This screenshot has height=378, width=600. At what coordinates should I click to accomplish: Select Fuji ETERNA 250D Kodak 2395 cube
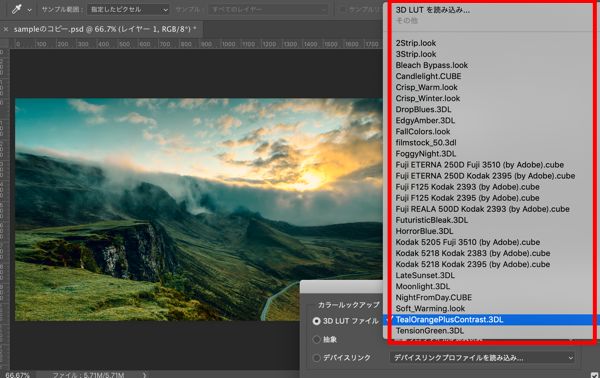coord(485,176)
